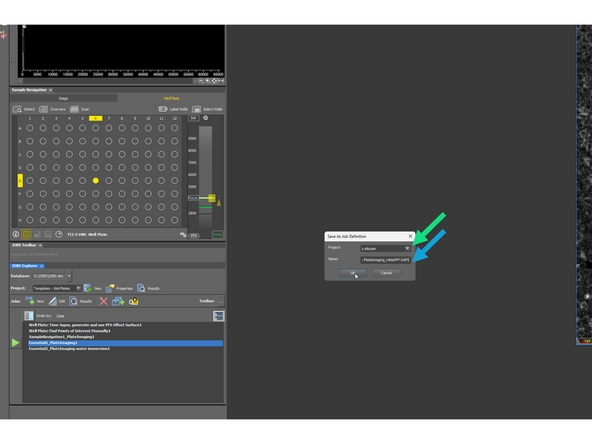Click column header 6 on the plate
The image size is (592, 444).
tap(96, 119)
